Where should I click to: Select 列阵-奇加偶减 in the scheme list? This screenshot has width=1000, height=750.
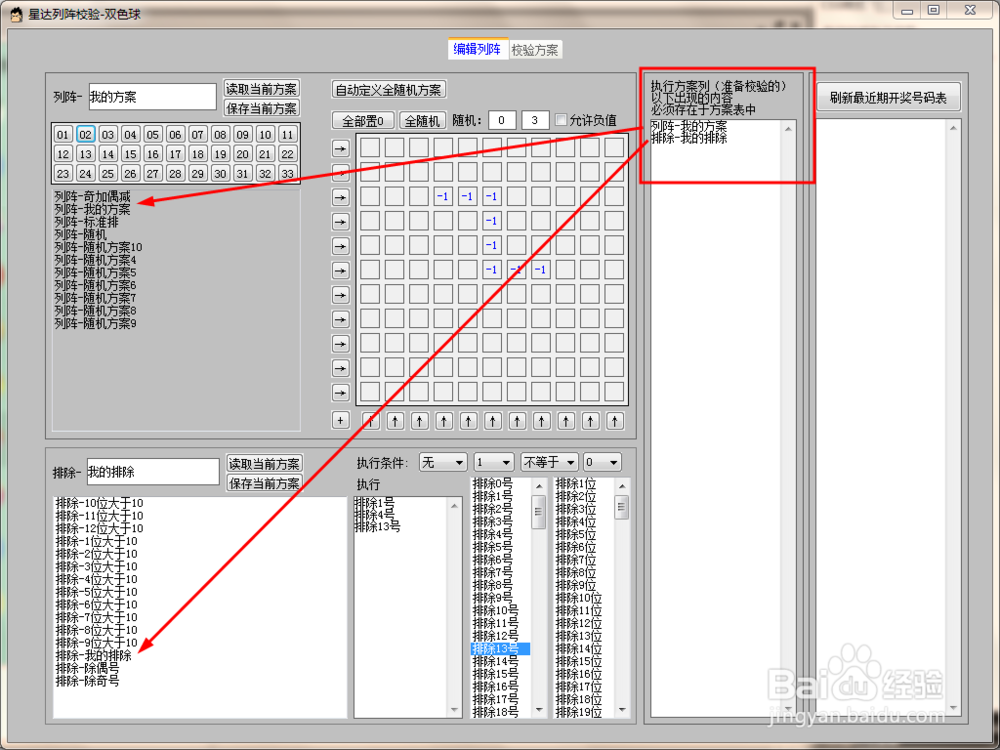coord(92,196)
